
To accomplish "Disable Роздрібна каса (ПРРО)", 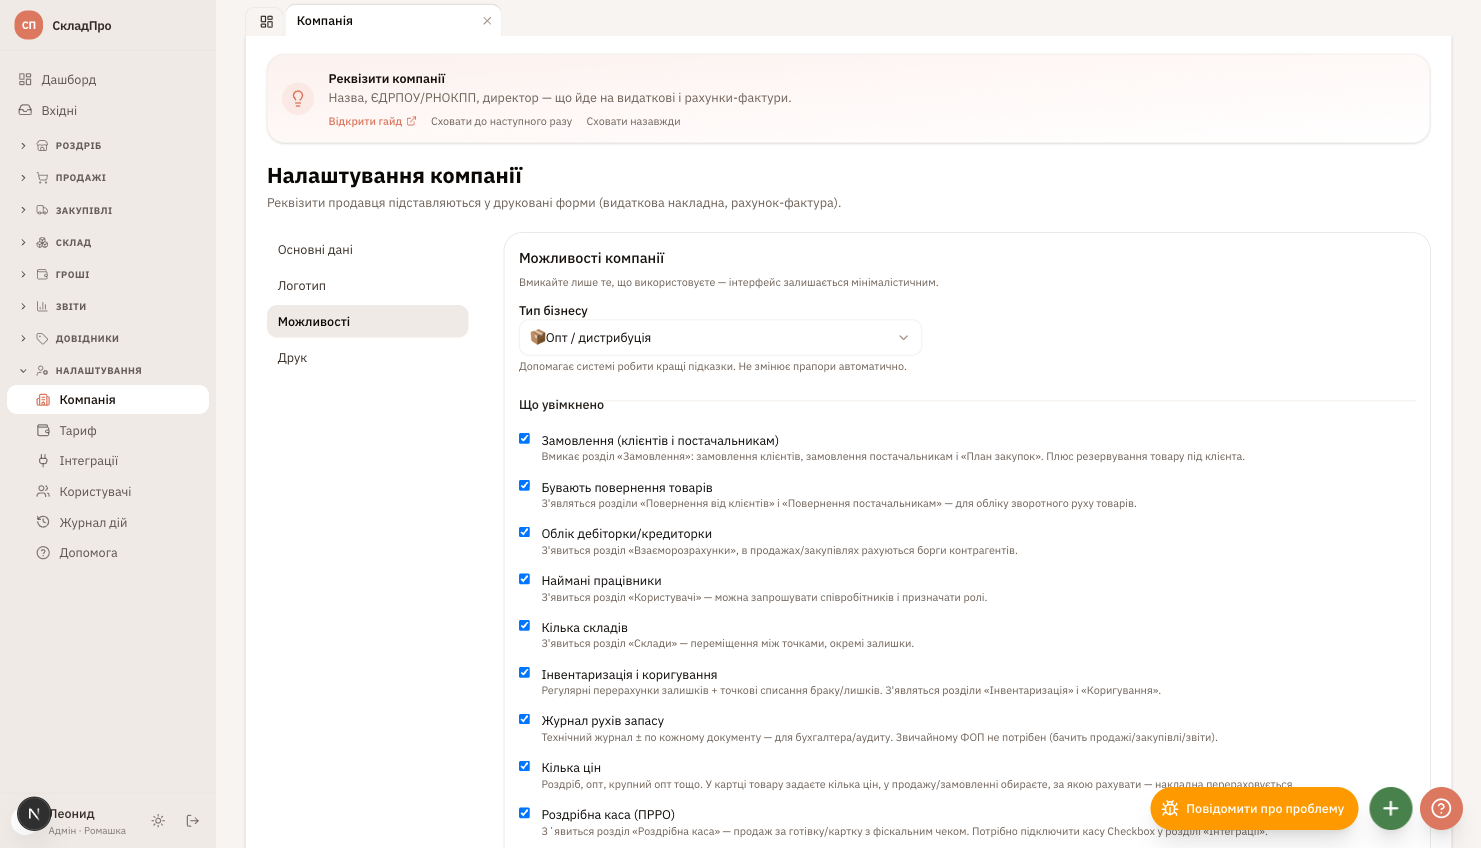I will click(x=524, y=813).
